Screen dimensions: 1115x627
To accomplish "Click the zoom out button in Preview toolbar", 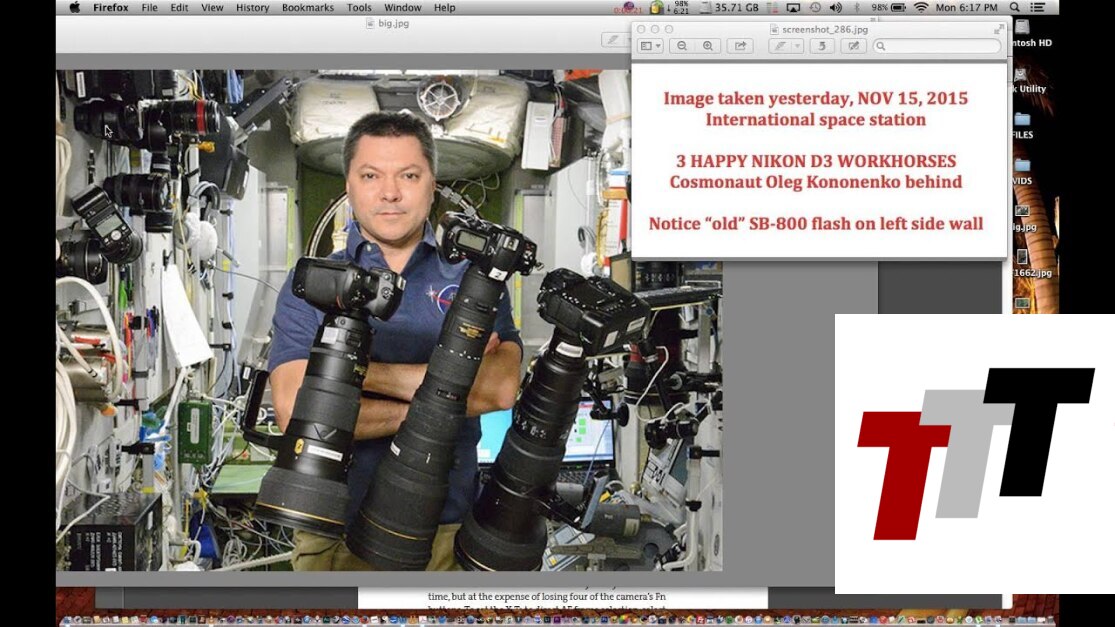I will [x=682, y=46].
